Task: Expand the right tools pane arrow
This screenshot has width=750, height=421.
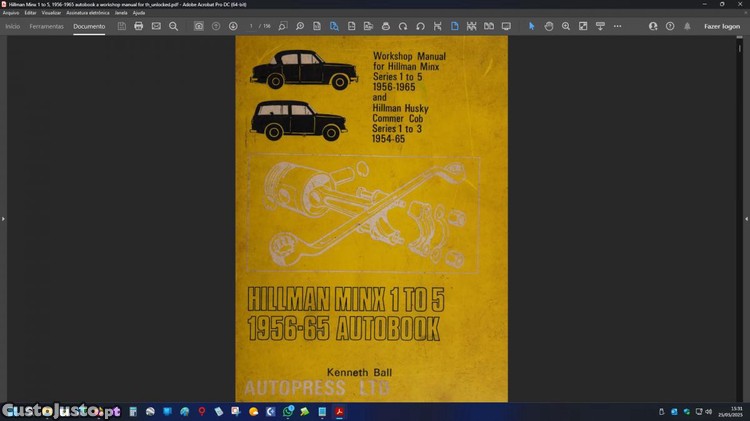Action: coord(746,218)
